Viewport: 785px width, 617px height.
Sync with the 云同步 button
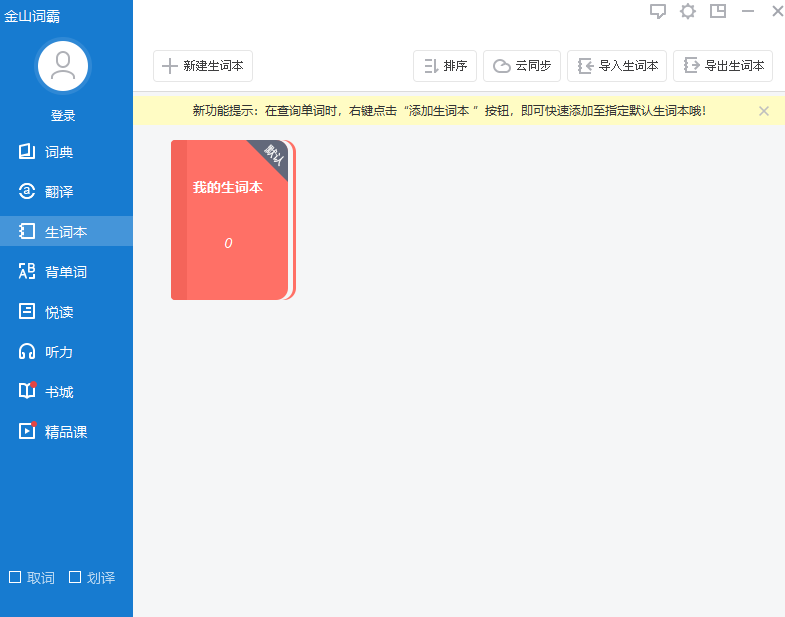[x=522, y=66]
